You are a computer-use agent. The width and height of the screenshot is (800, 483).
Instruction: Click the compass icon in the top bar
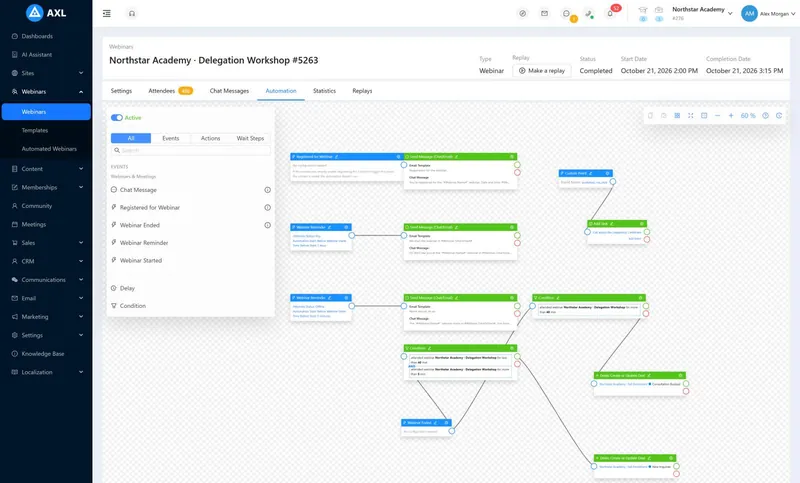pos(522,13)
